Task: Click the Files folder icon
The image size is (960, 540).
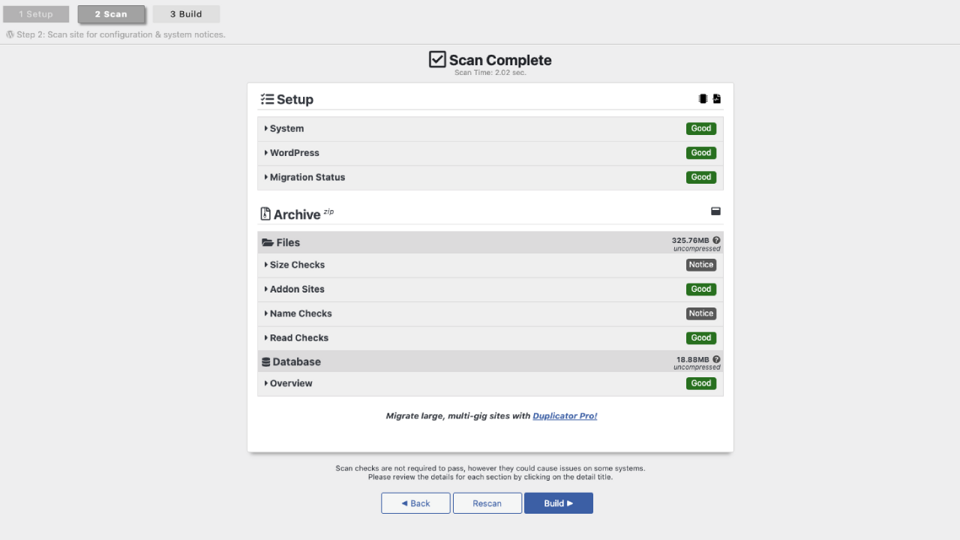Action: point(268,242)
